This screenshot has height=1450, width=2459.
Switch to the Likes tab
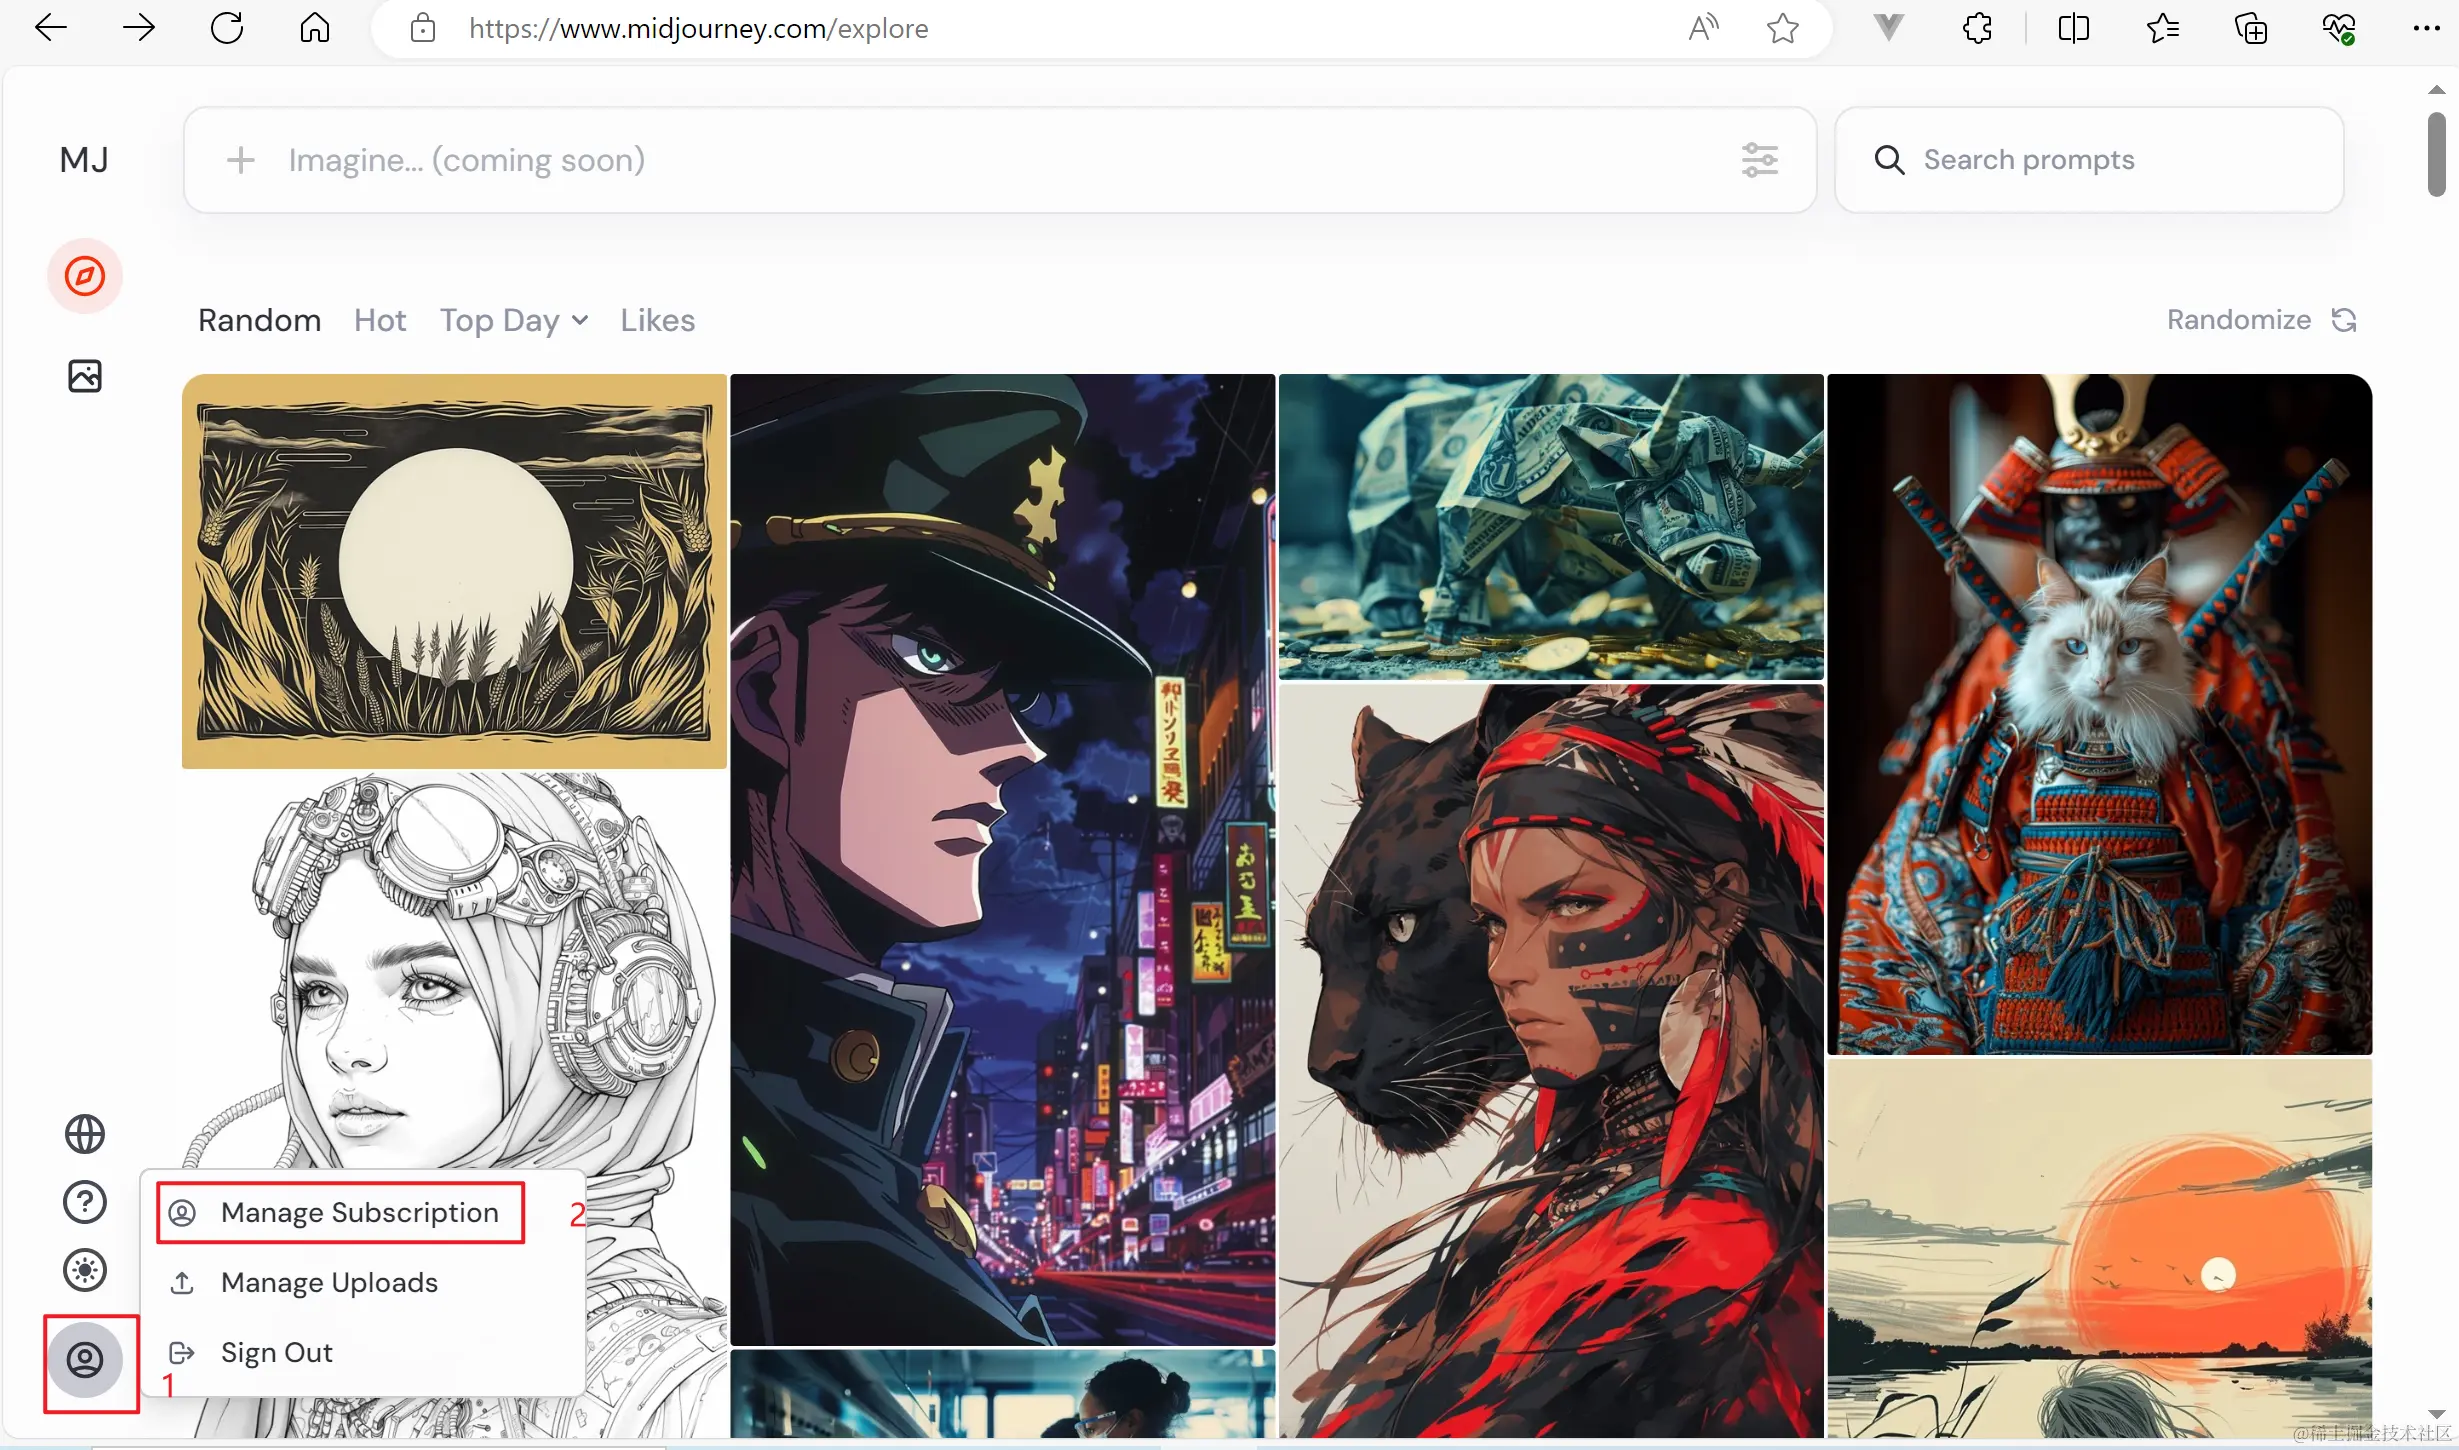coord(657,320)
